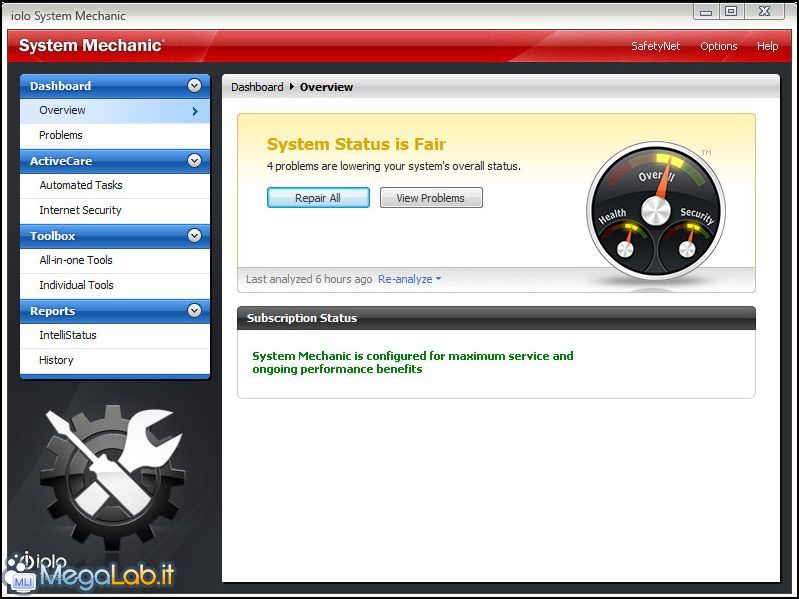Open Help from the header

click(767, 46)
